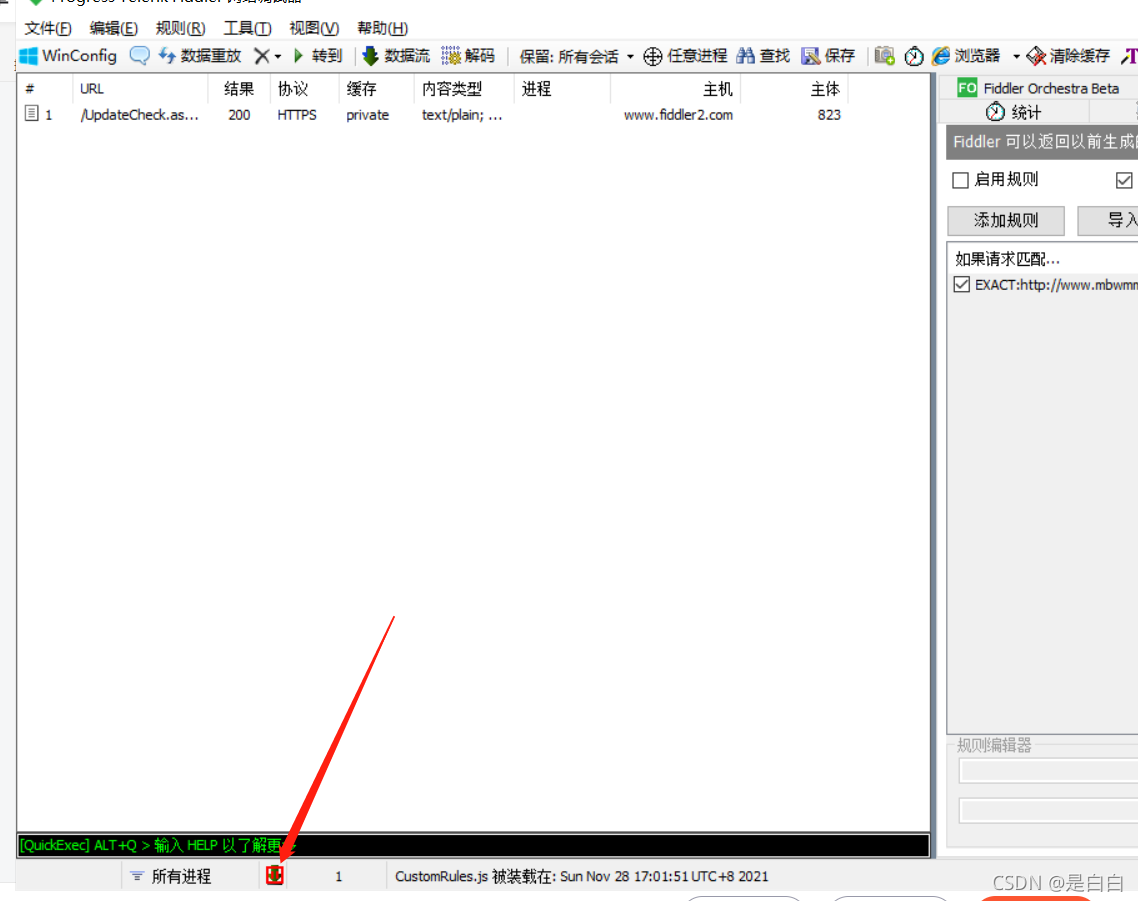Click the 200 result cell
The width and height of the screenshot is (1138, 901).
click(x=239, y=115)
